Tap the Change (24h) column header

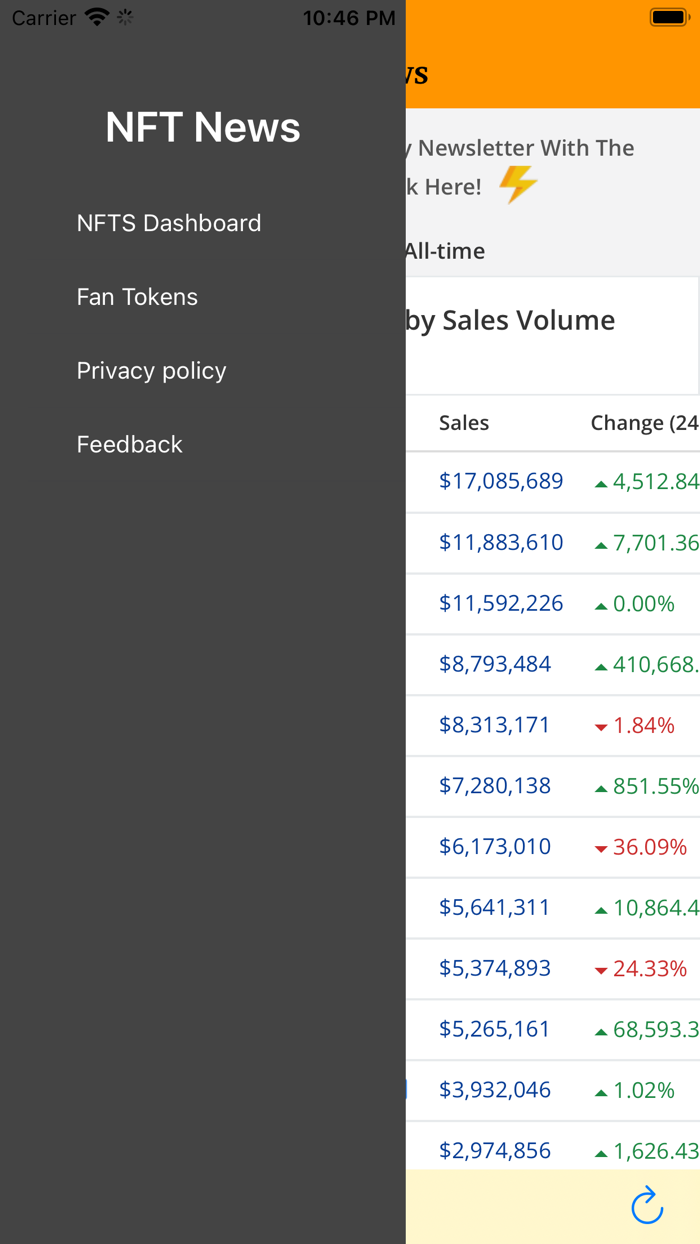tap(645, 422)
